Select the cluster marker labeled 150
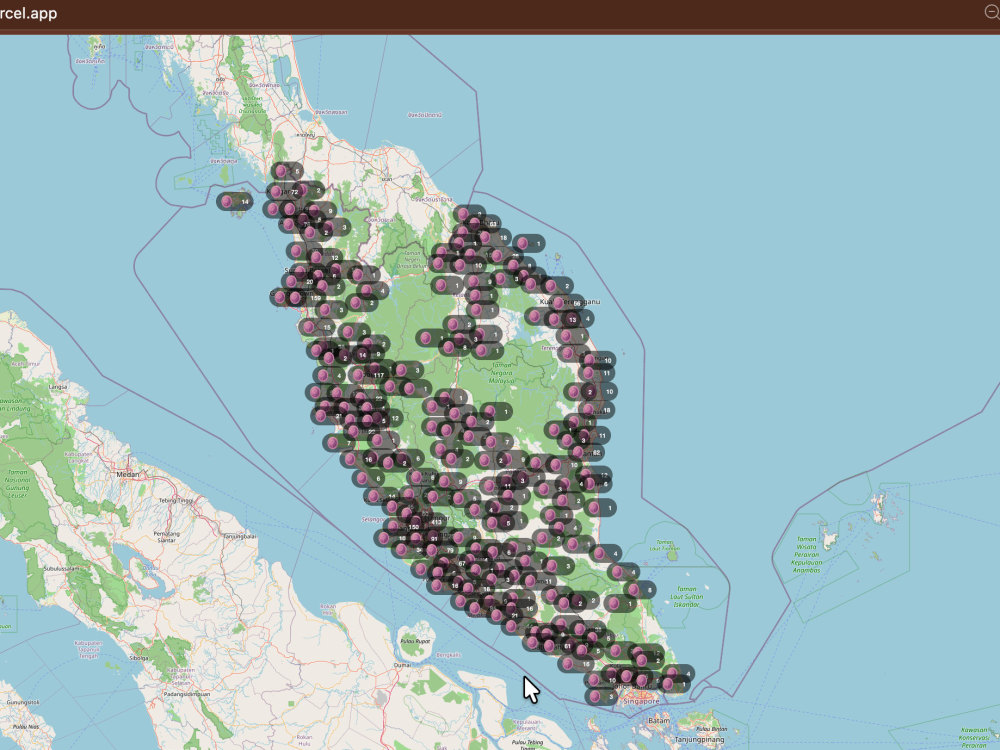The image size is (1000, 750). point(406,527)
